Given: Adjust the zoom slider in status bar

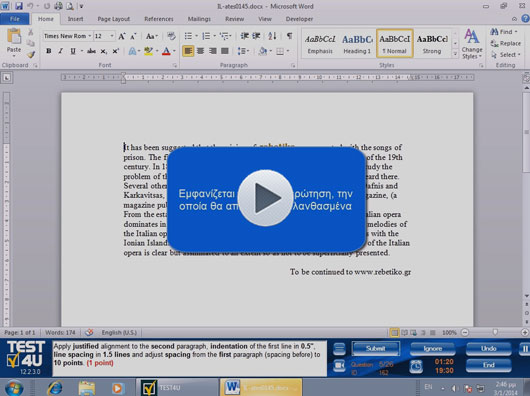Looking at the screenshot, I should pos(495,332).
